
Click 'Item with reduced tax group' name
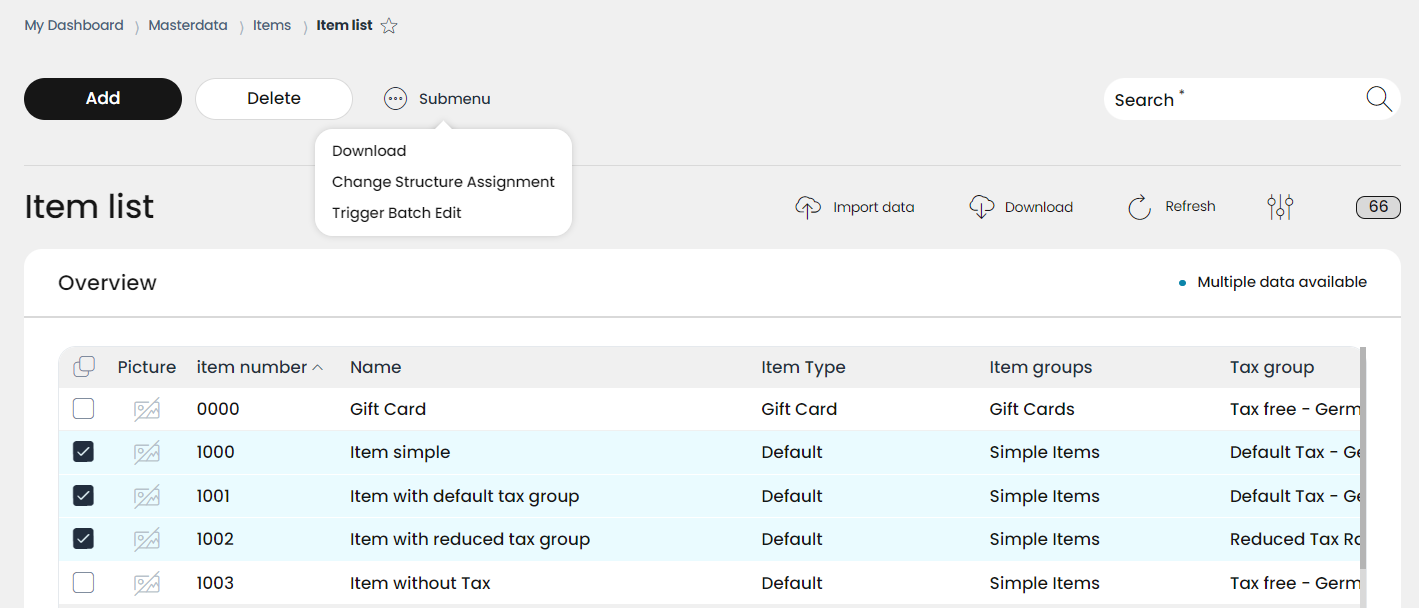[470, 539]
